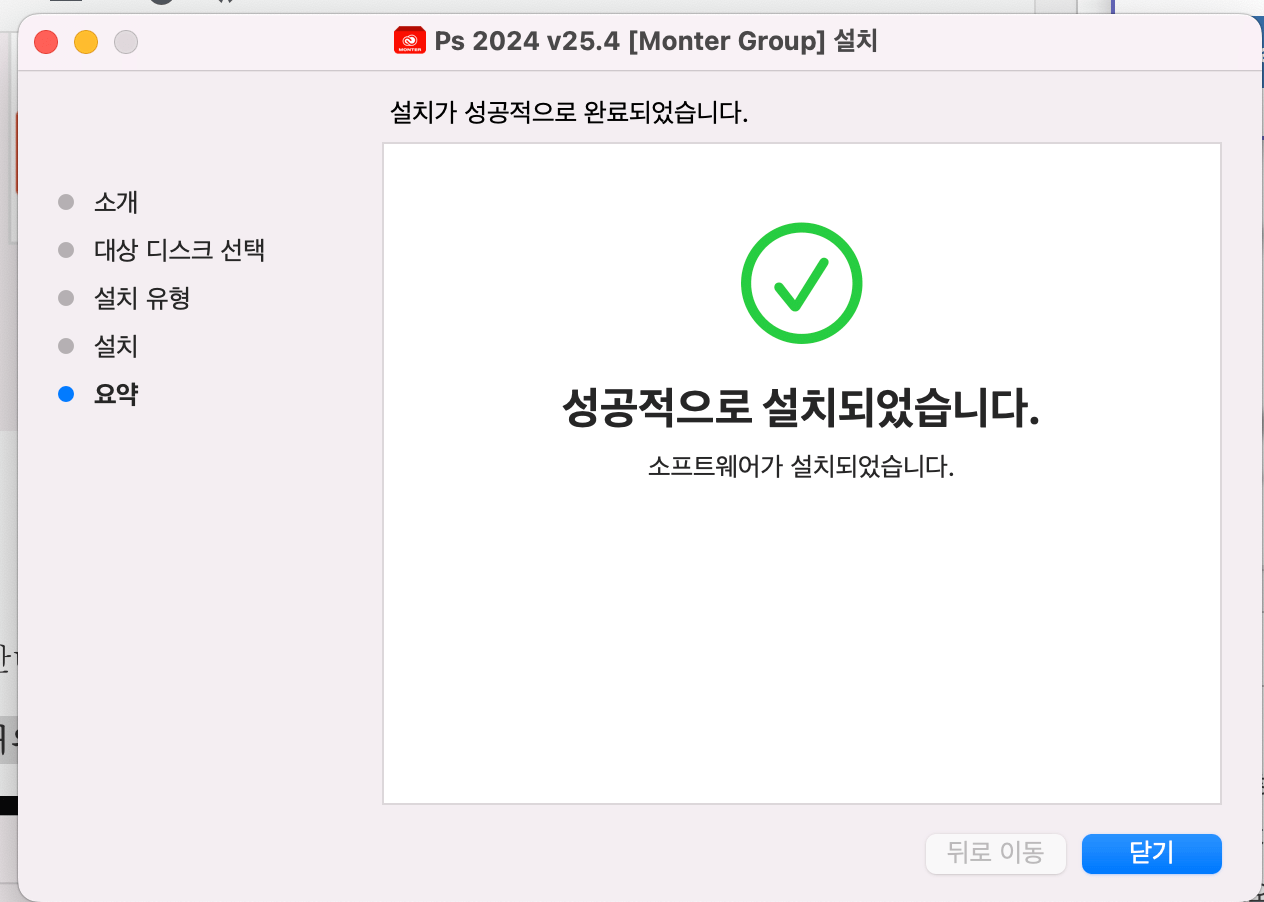Click the Ps installer icon in the title bar
Image resolution: width=1264 pixels, height=902 pixels.
(410, 41)
